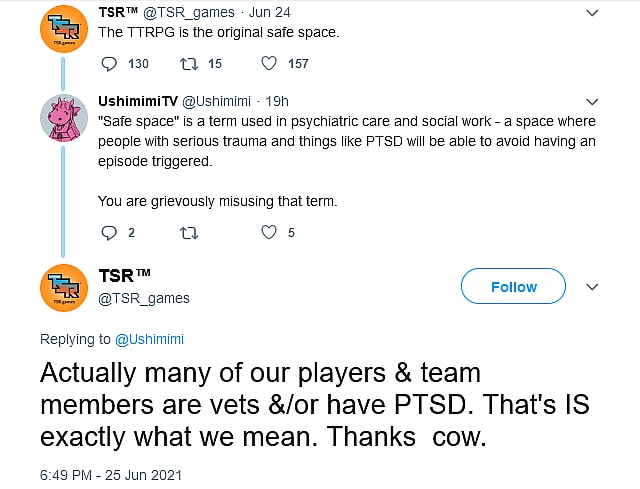The height and width of the screenshot is (489, 640).
Task: Click the 6:49 PM 25 Jun 2021 timestamp
Action: pyautogui.click(x=111, y=474)
